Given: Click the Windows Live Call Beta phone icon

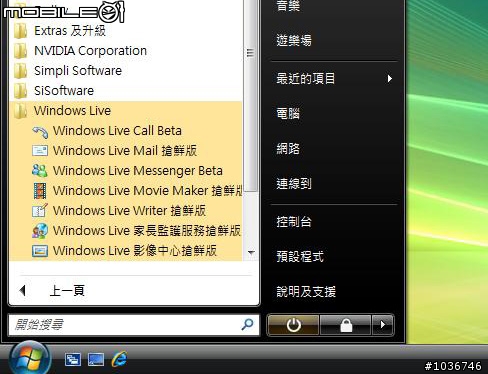Looking at the screenshot, I should pyautogui.click(x=40, y=131).
